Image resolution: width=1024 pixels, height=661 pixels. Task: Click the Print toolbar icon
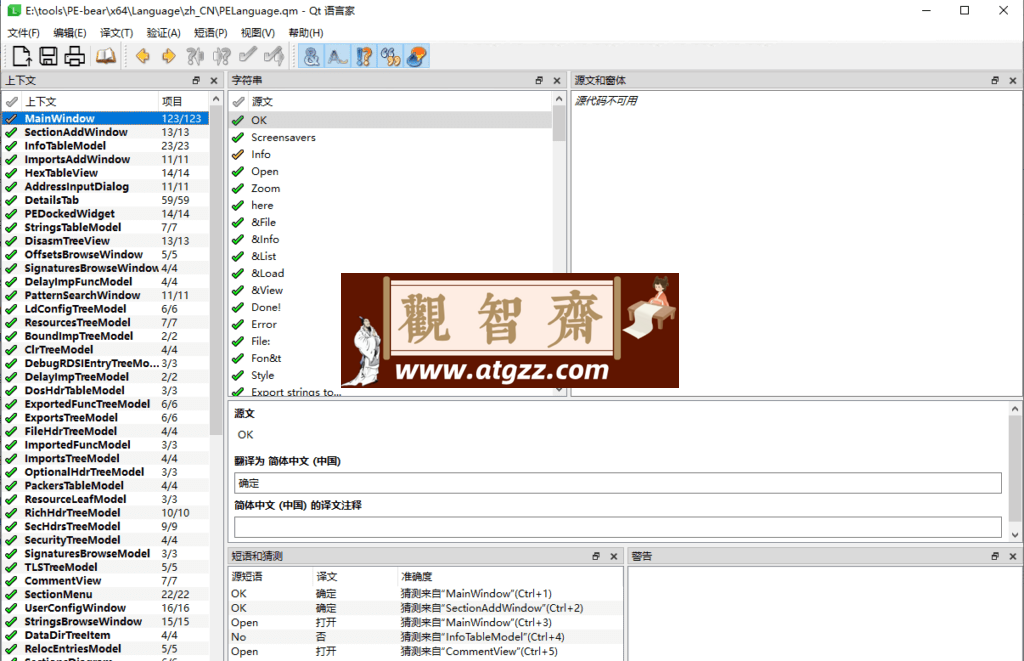click(x=74, y=56)
